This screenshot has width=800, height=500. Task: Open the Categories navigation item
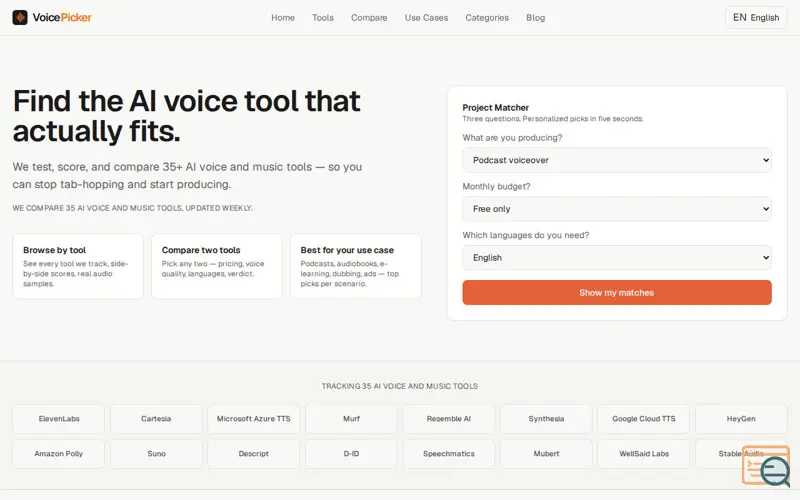click(487, 17)
